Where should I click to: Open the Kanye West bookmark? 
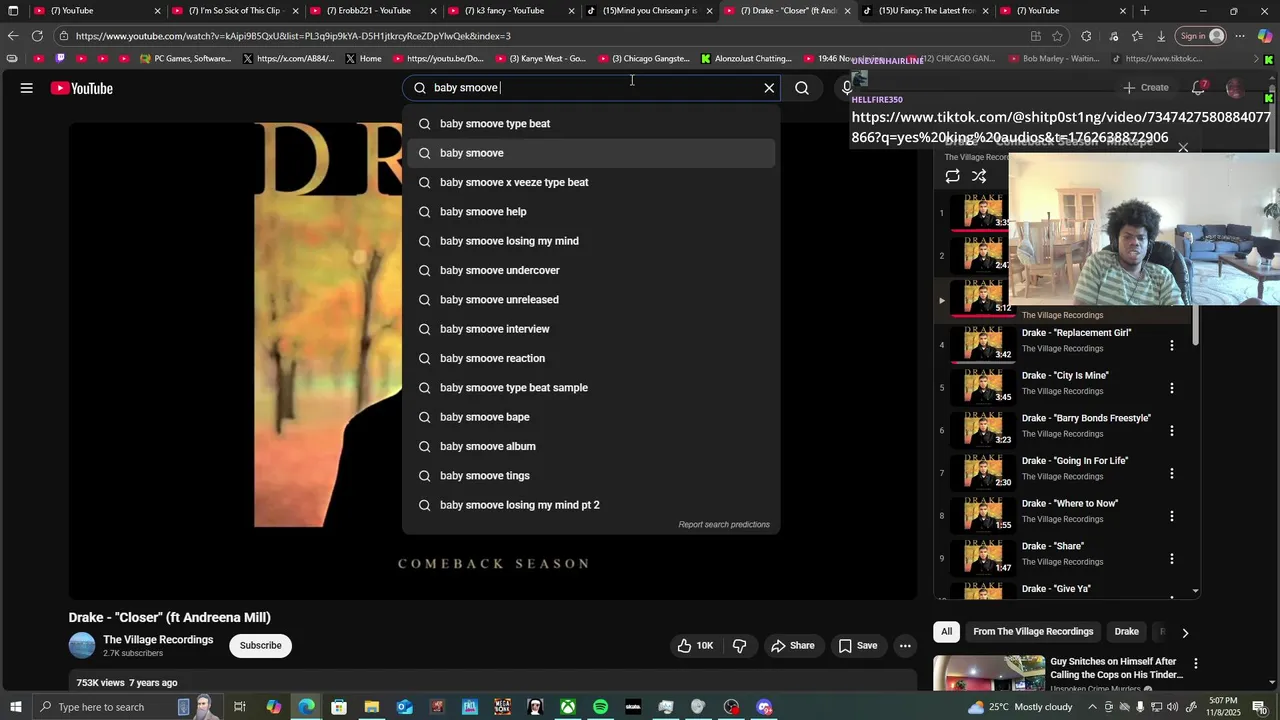pyautogui.click(x=540, y=59)
